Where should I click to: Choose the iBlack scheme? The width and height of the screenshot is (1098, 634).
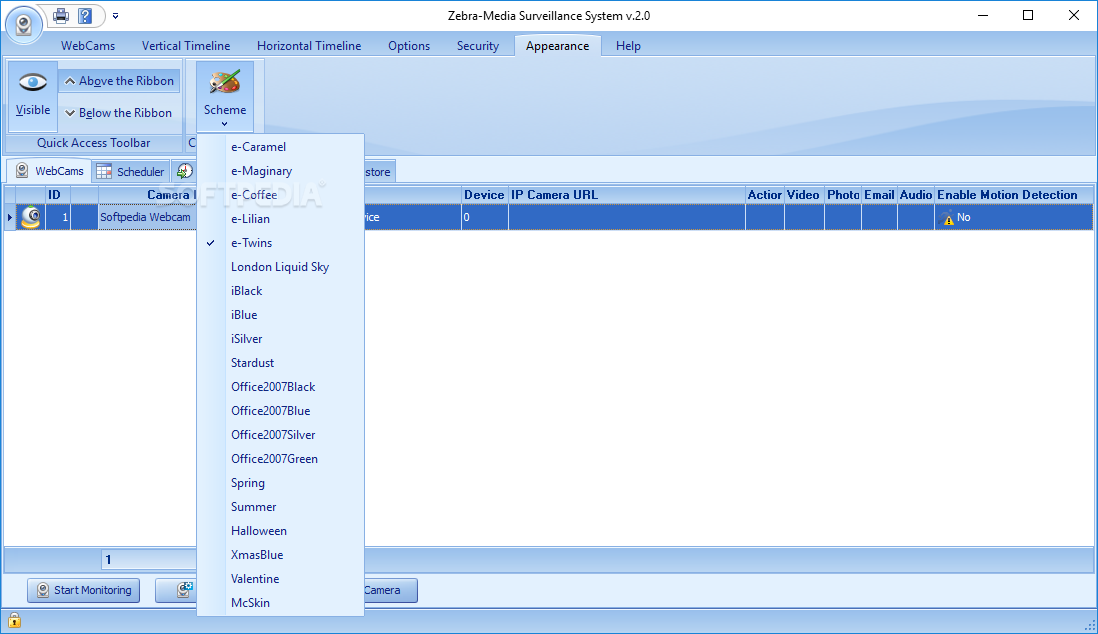coord(281,291)
